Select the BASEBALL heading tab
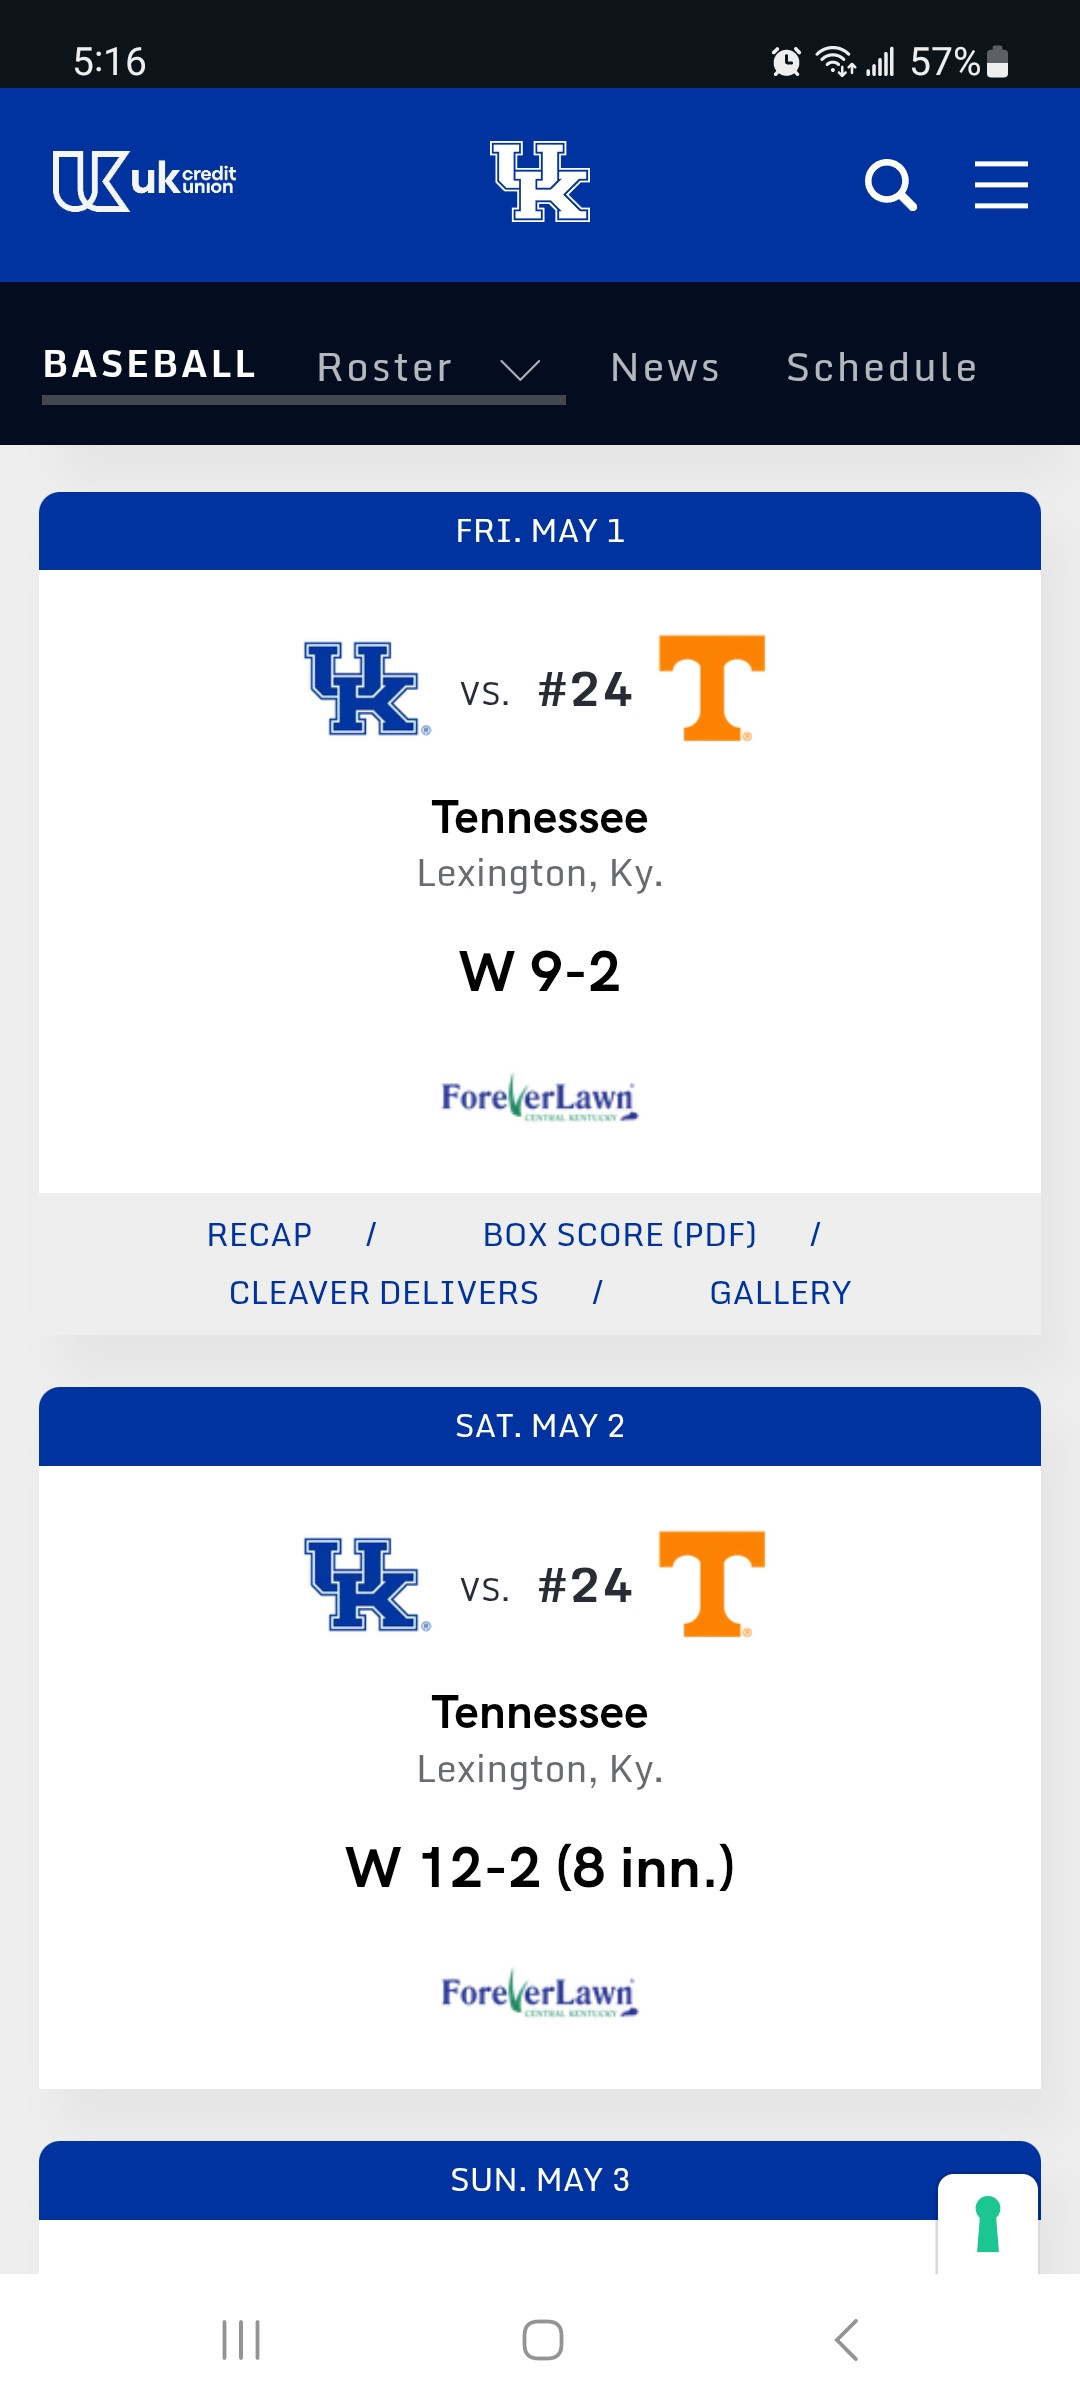Viewport: 1080px width, 2400px height. [x=150, y=364]
